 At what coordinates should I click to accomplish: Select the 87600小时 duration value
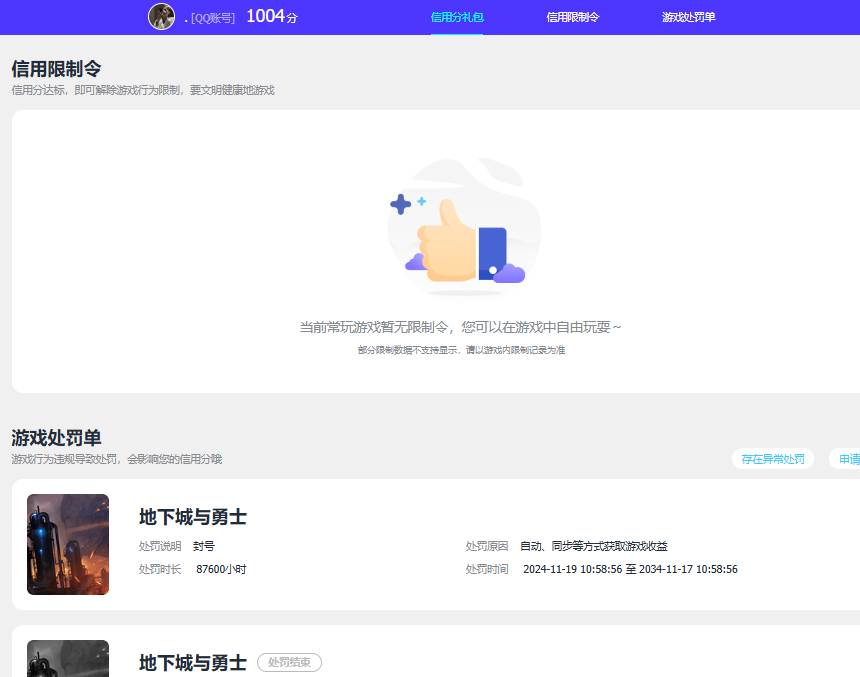221,569
